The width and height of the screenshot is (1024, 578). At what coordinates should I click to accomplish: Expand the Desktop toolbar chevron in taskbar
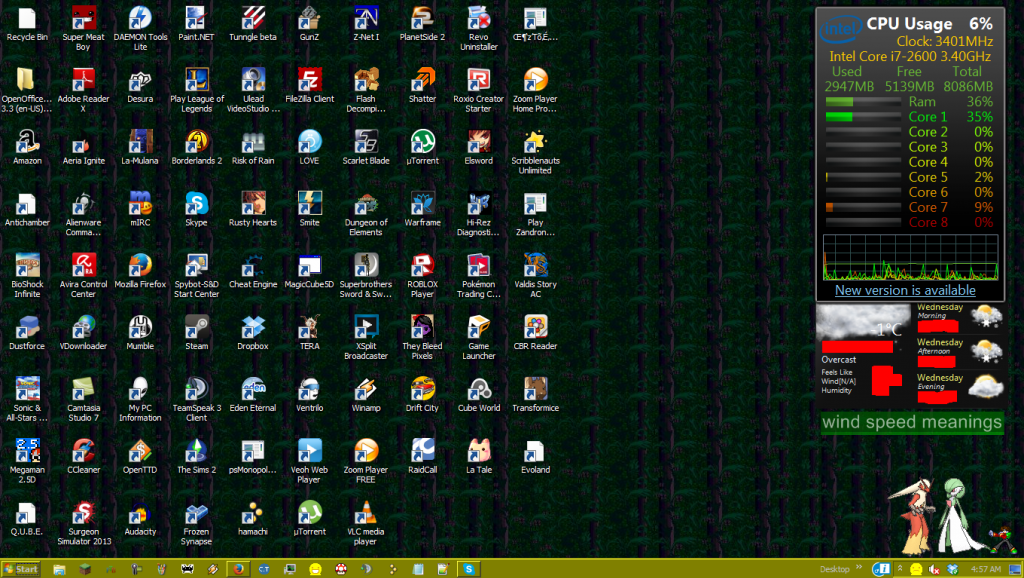[x=857, y=569]
